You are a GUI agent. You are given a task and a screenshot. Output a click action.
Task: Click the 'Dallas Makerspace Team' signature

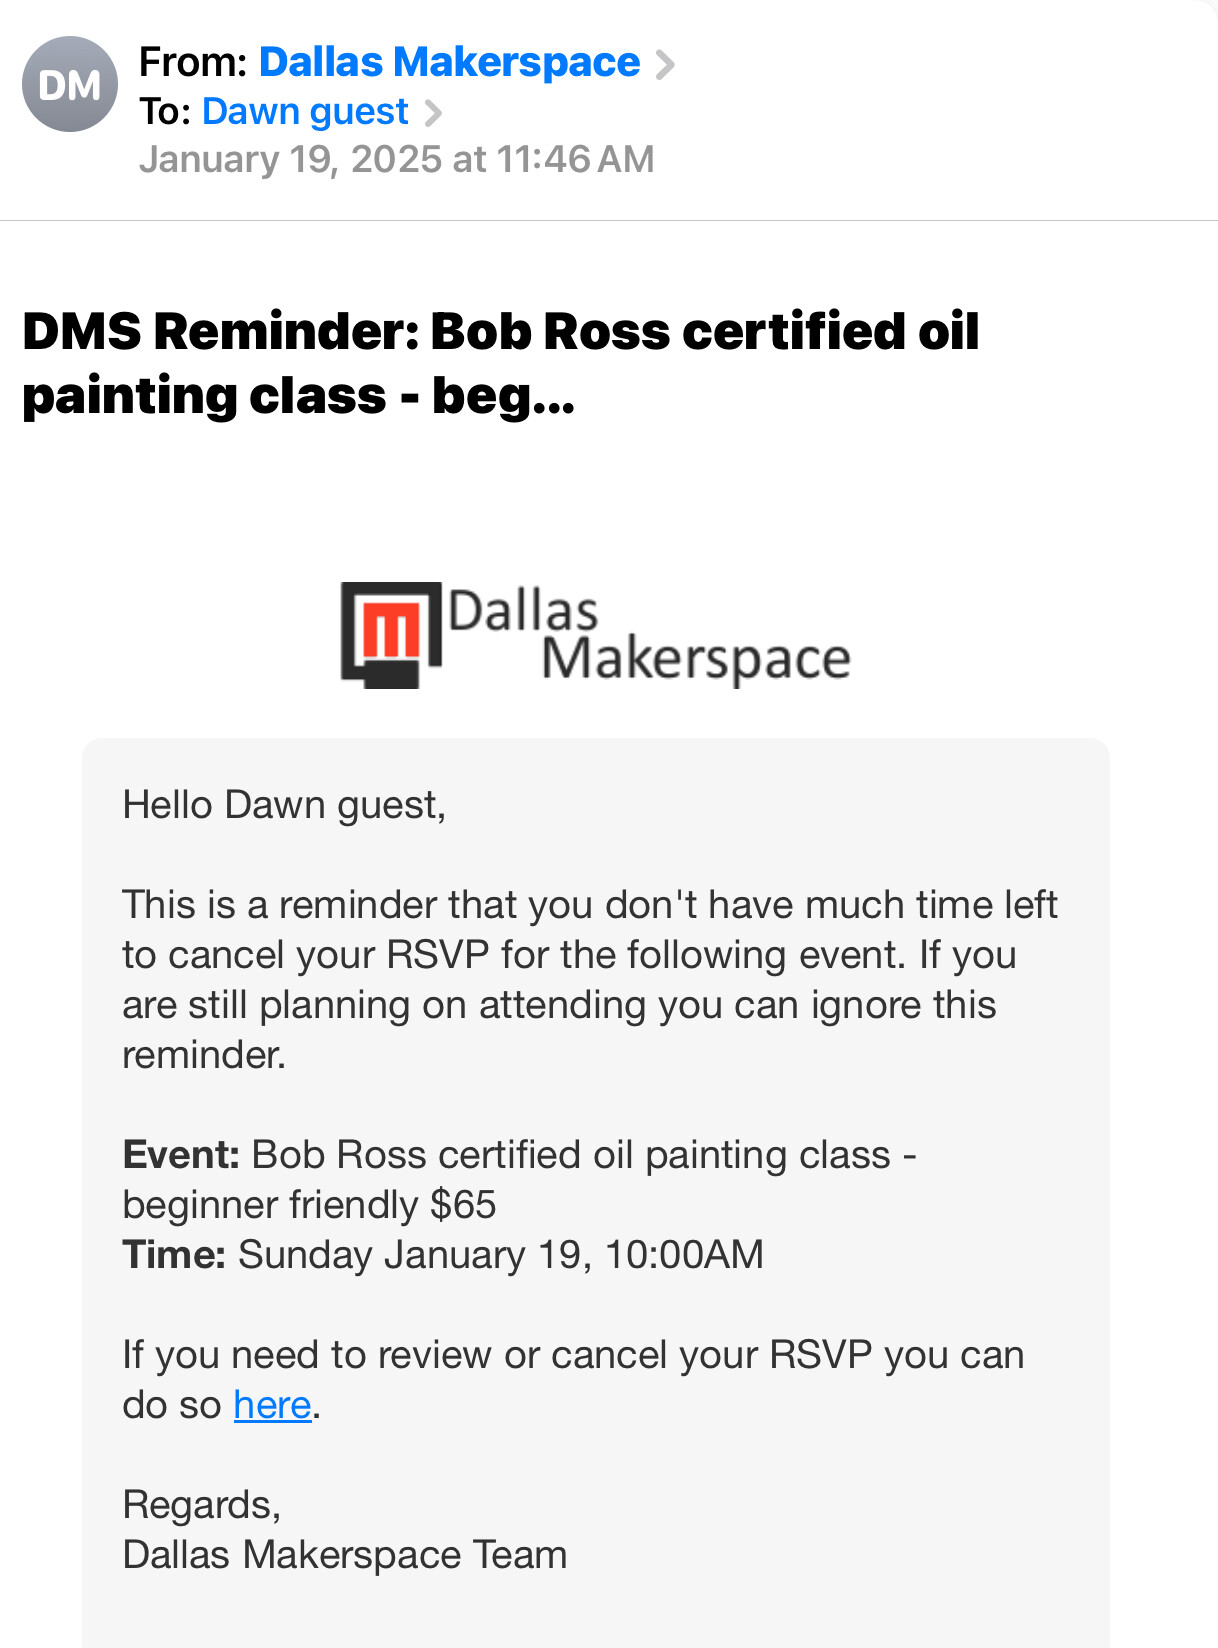[345, 1555]
